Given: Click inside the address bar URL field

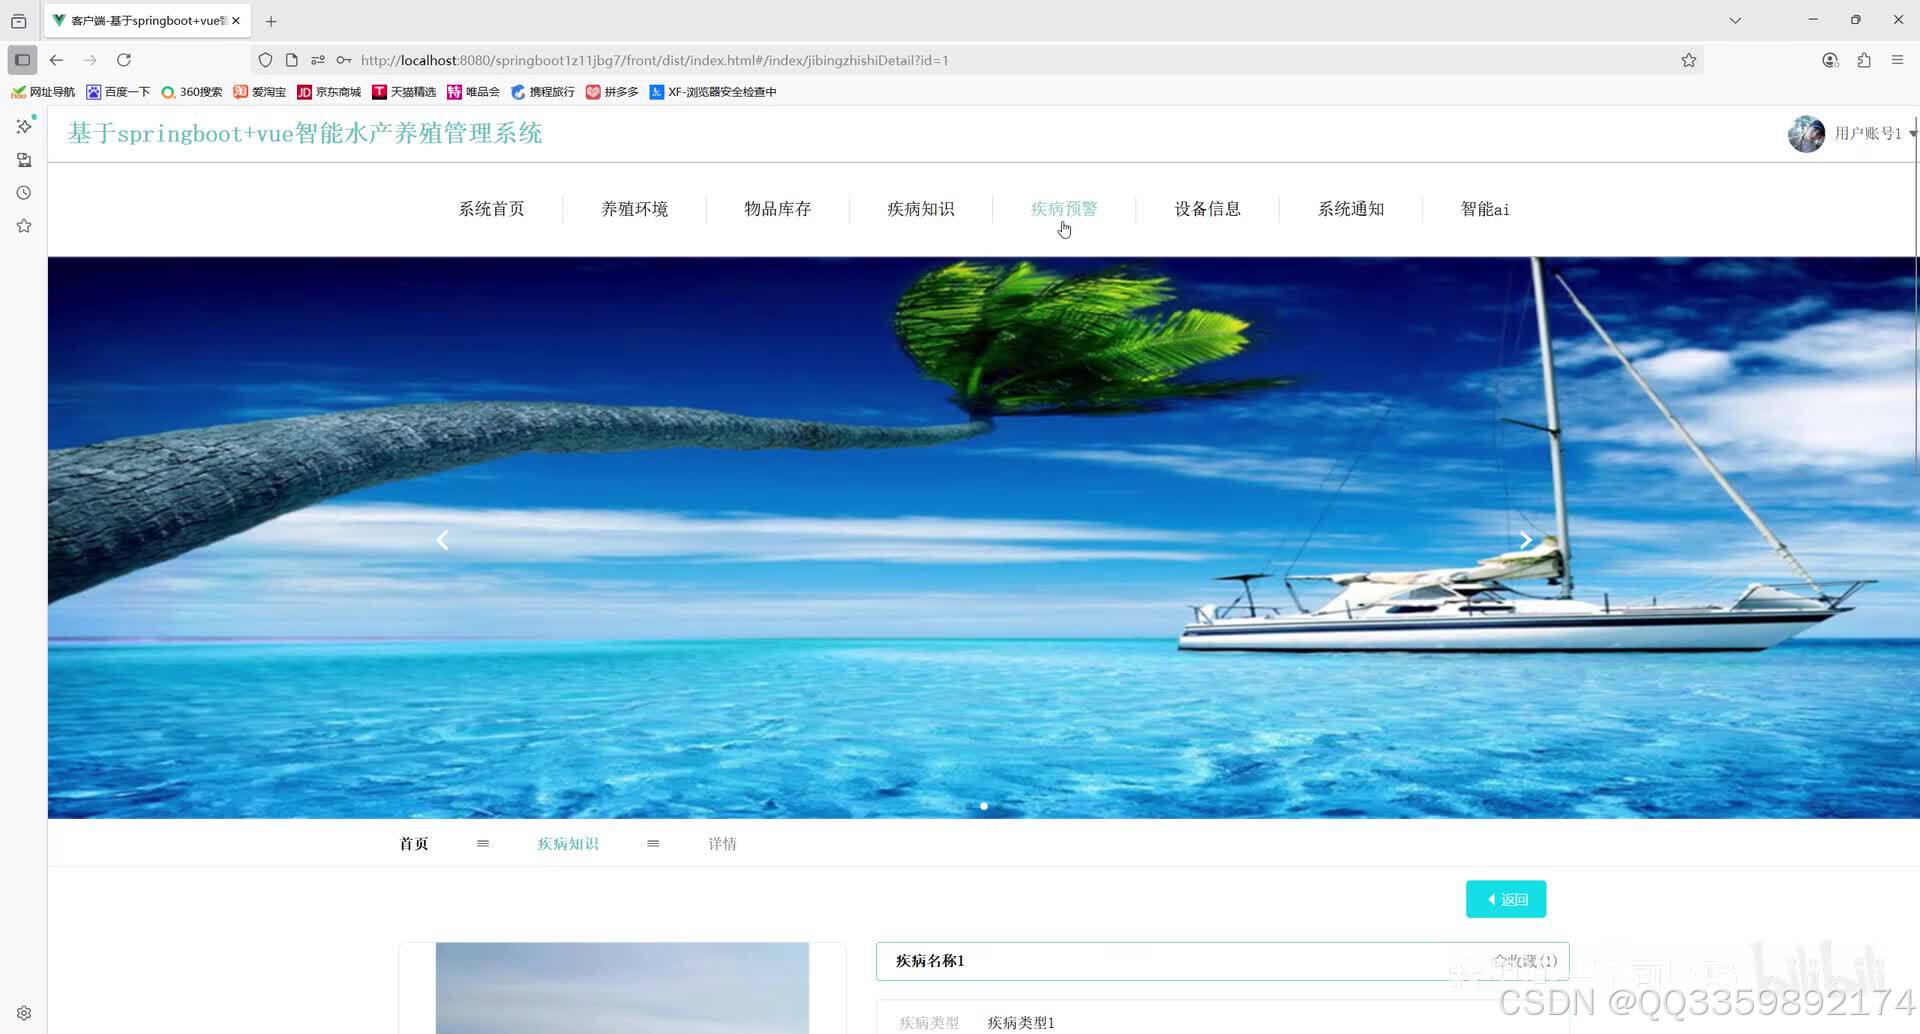Looking at the screenshot, I should [900, 60].
